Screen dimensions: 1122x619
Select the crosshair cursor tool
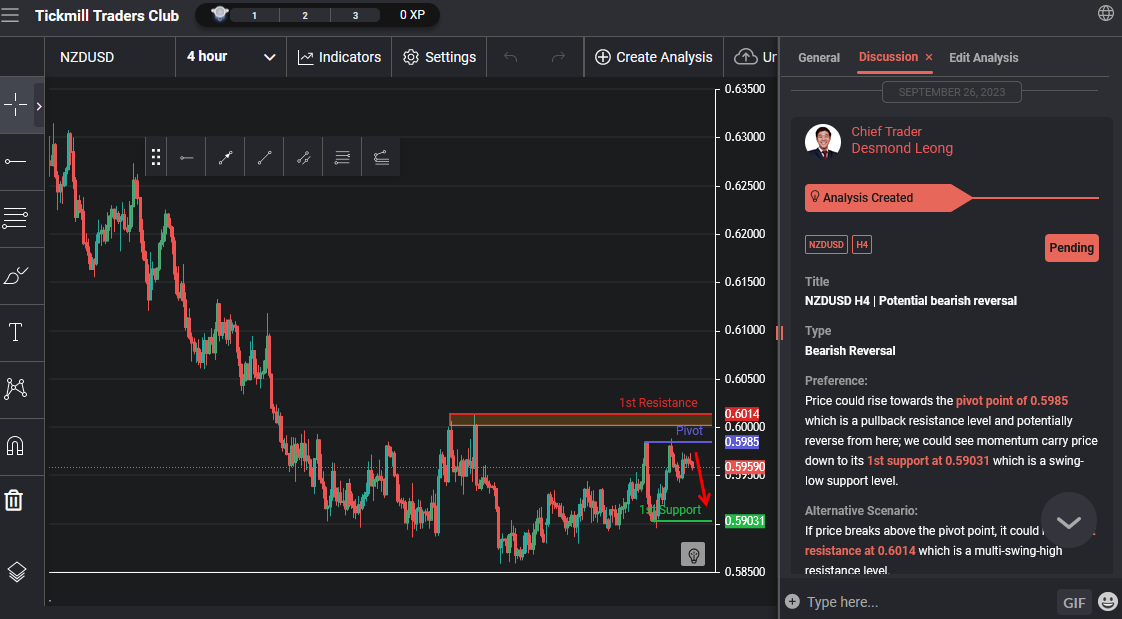[x=16, y=105]
